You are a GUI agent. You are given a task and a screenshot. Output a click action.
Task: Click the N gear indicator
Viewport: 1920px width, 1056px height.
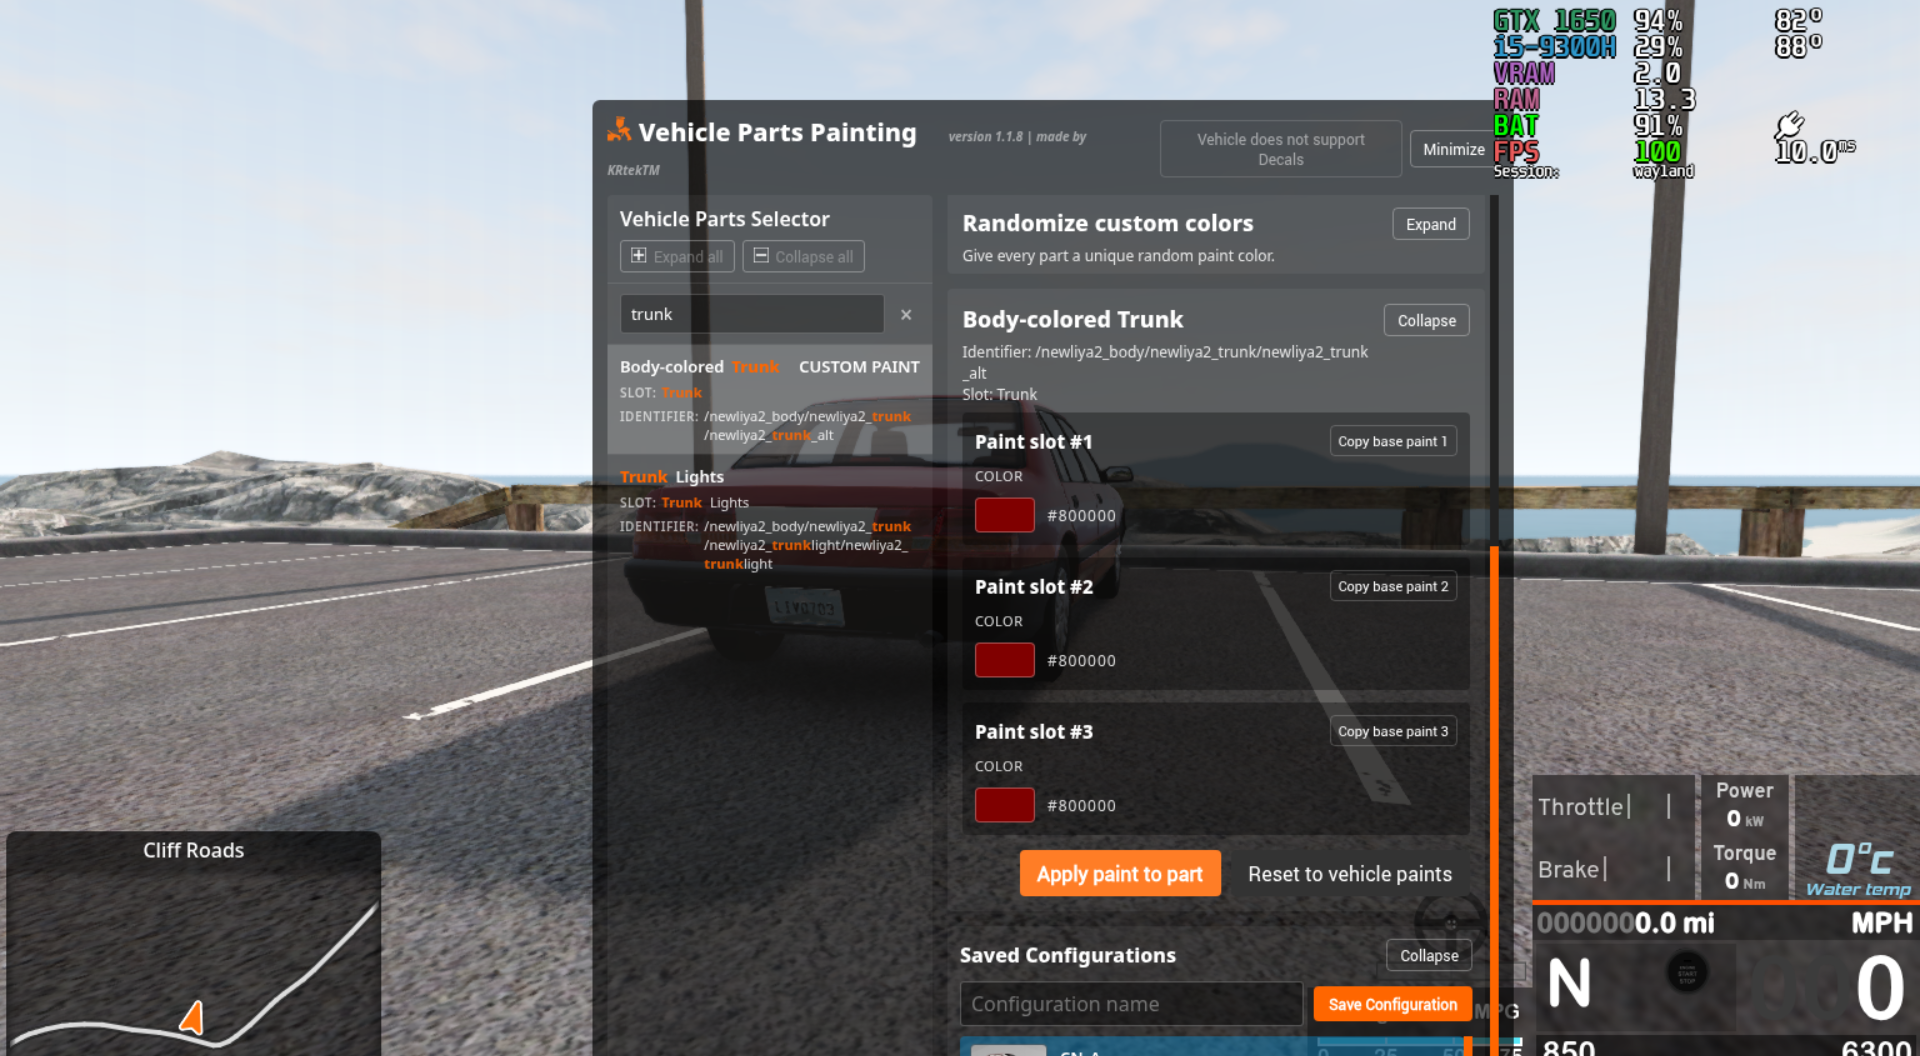point(1569,983)
